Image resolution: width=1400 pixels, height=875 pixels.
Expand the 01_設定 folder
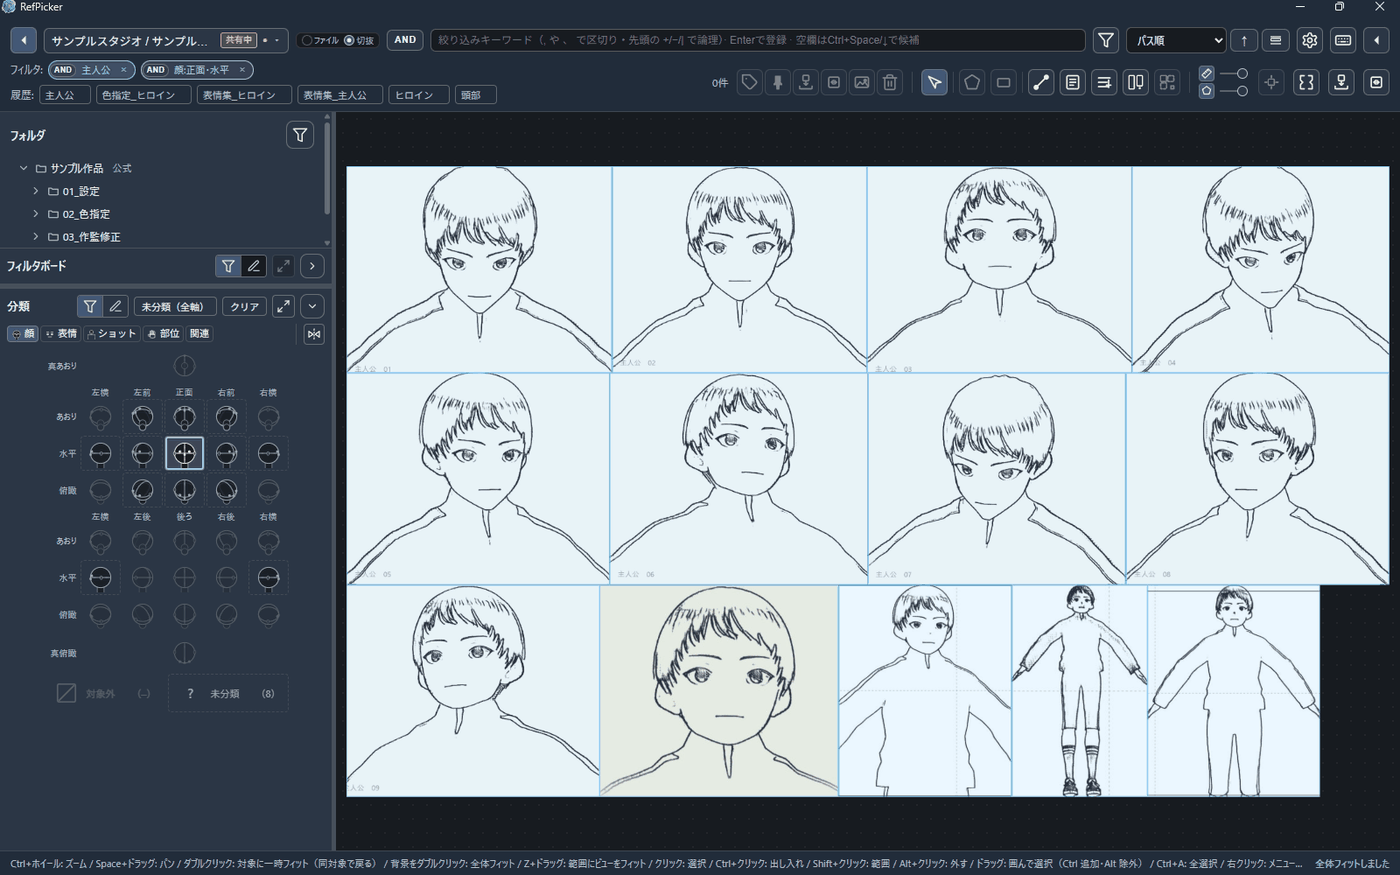pyautogui.click(x=36, y=191)
